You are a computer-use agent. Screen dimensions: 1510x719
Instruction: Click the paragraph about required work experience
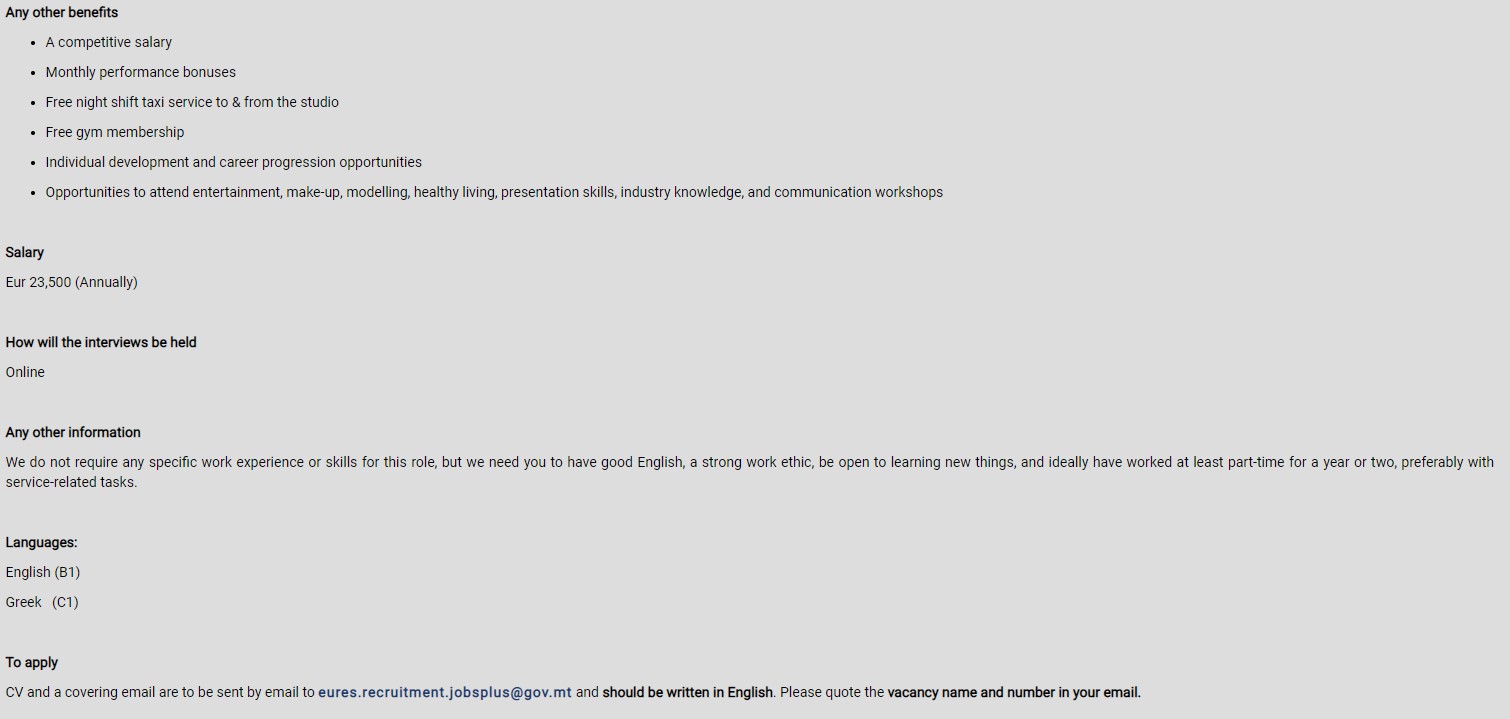pos(750,472)
